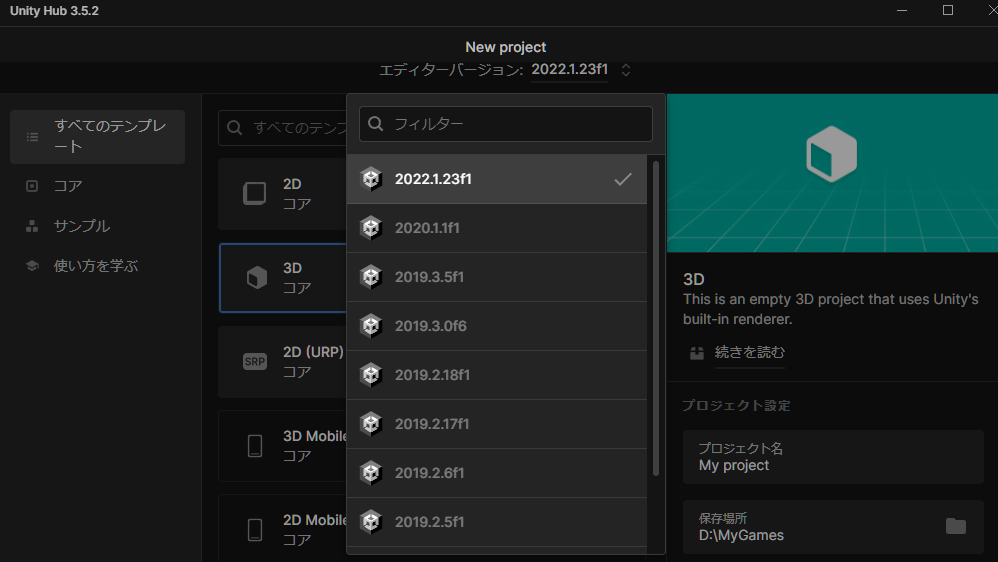This screenshot has height=562, width=998.
Task: Choose editor version 2020.1.1f1
Action: click(496, 228)
